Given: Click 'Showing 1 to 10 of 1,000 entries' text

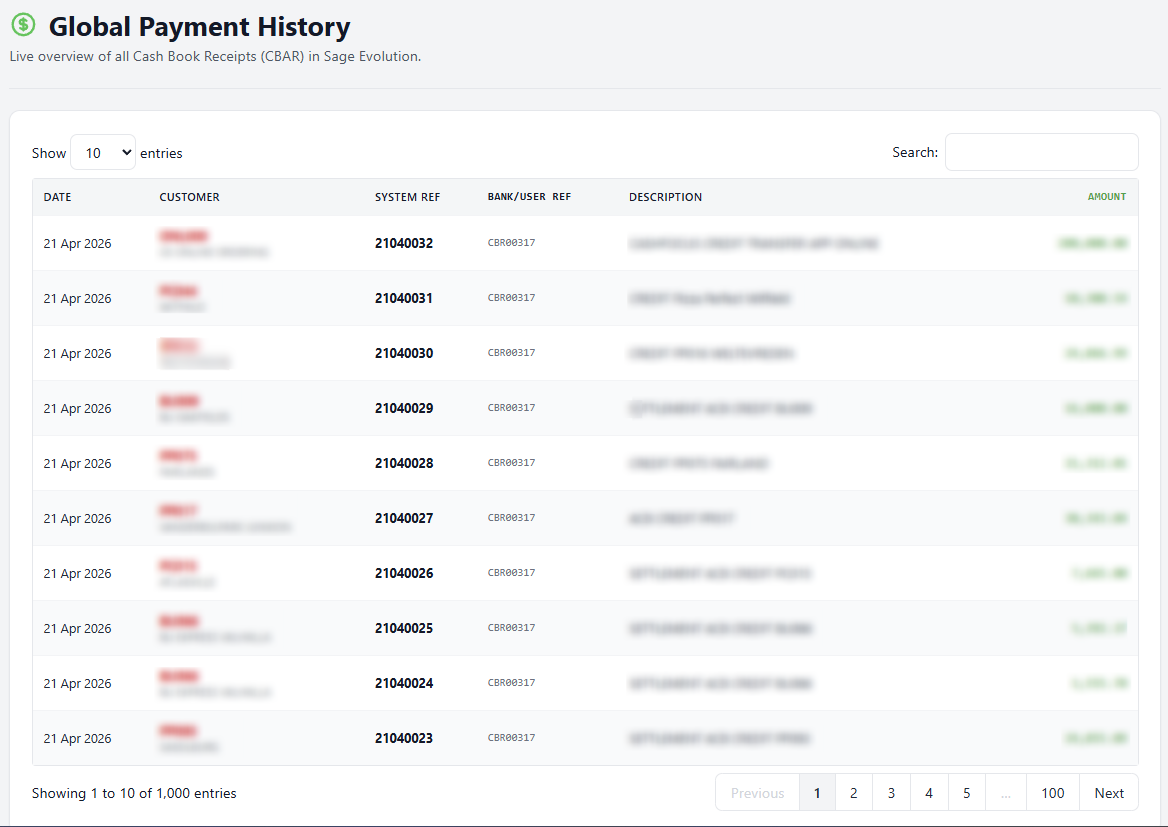Looking at the screenshot, I should point(134,793).
